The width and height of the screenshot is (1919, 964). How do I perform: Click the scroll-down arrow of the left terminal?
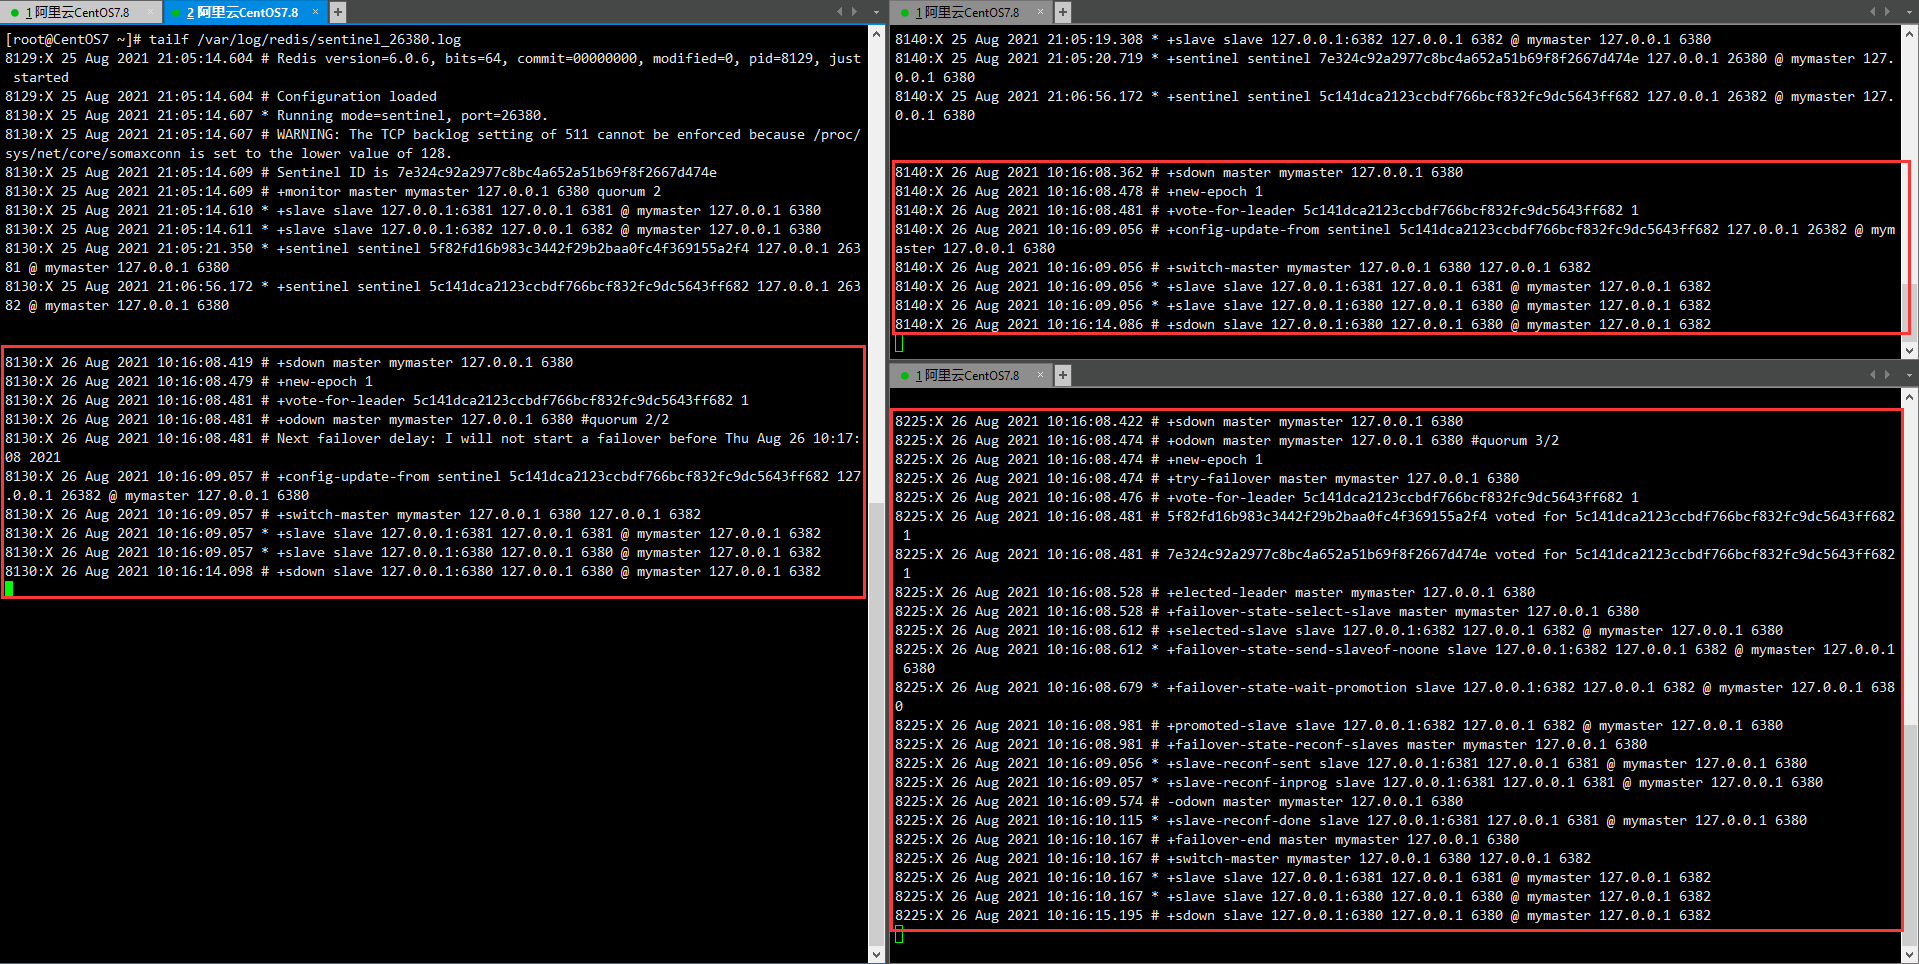[x=877, y=955]
